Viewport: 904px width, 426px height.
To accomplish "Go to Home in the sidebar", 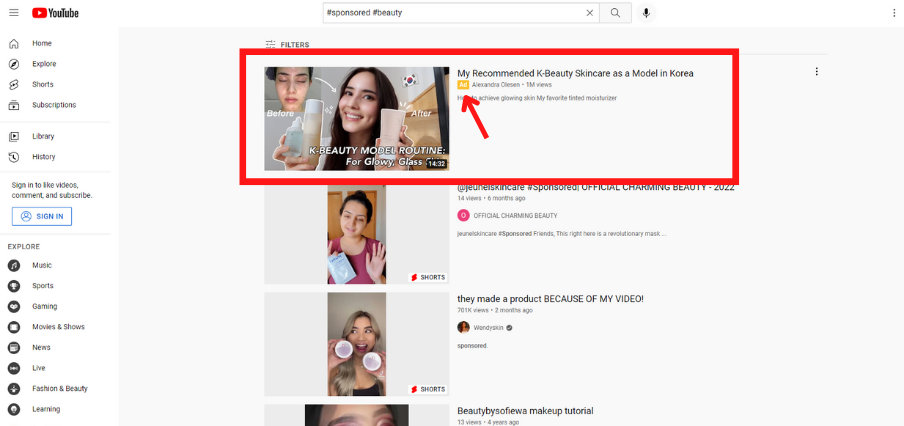I will coord(41,44).
